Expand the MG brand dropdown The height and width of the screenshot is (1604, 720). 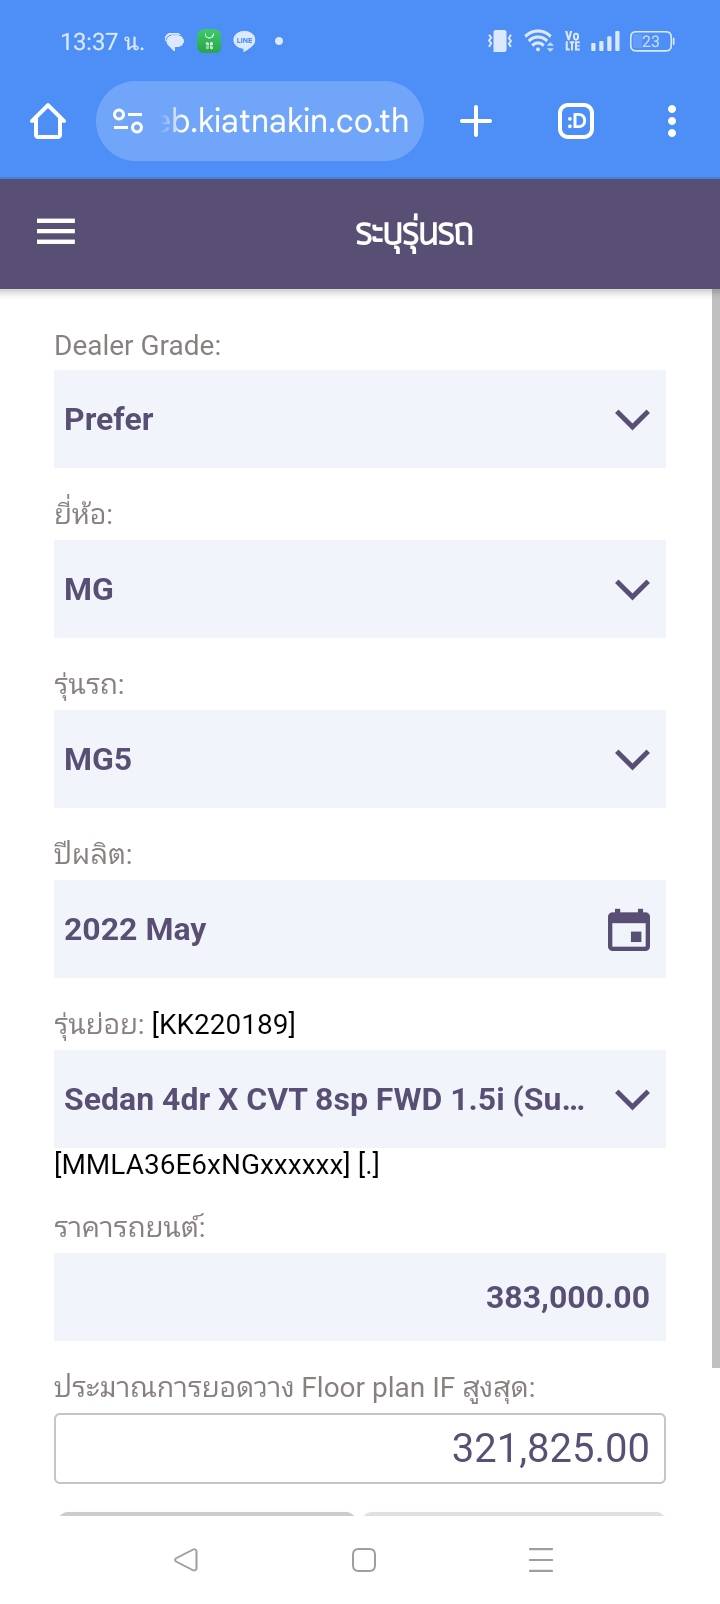[360, 589]
